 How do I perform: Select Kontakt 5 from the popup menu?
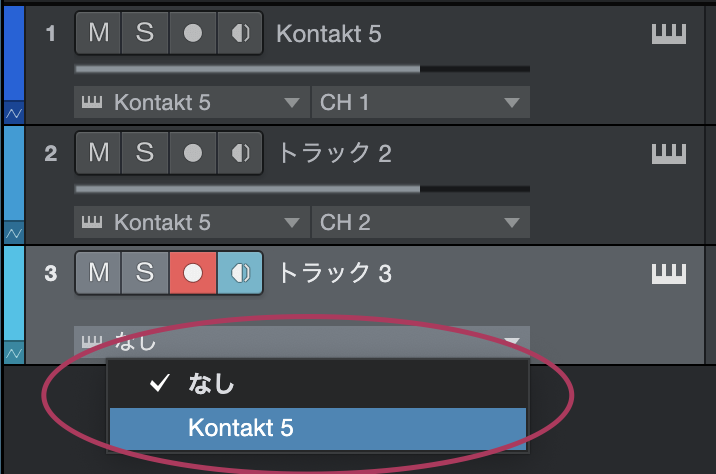(x=317, y=428)
